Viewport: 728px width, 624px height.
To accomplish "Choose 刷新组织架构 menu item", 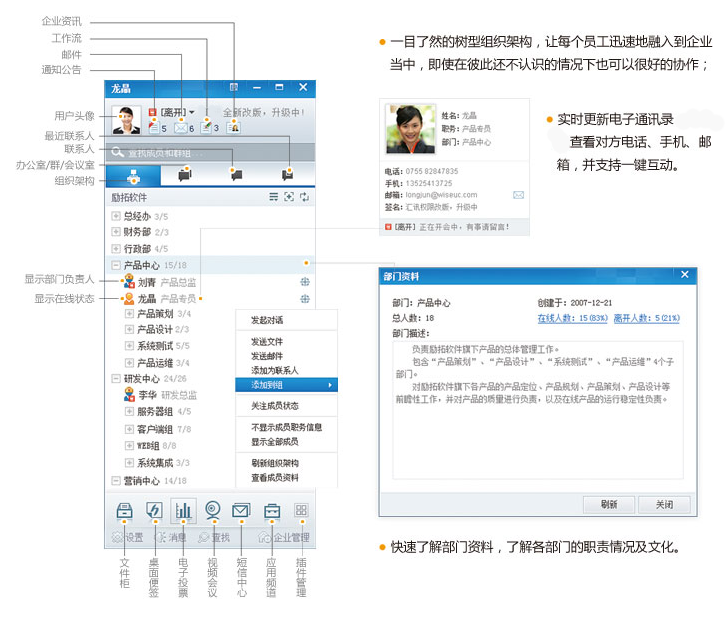I will click(x=286, y=463).
